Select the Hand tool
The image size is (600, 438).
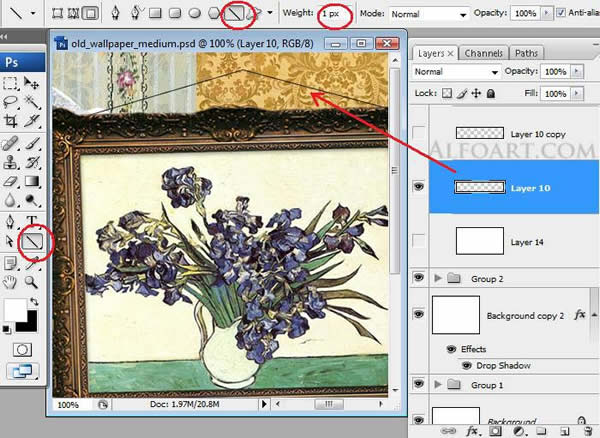[x=10, y=283]
